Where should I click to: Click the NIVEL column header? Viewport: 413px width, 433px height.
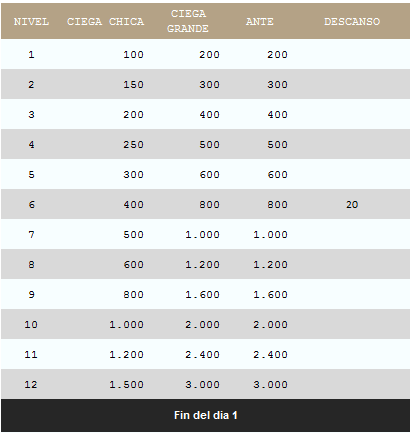click(x=31, y=22)
